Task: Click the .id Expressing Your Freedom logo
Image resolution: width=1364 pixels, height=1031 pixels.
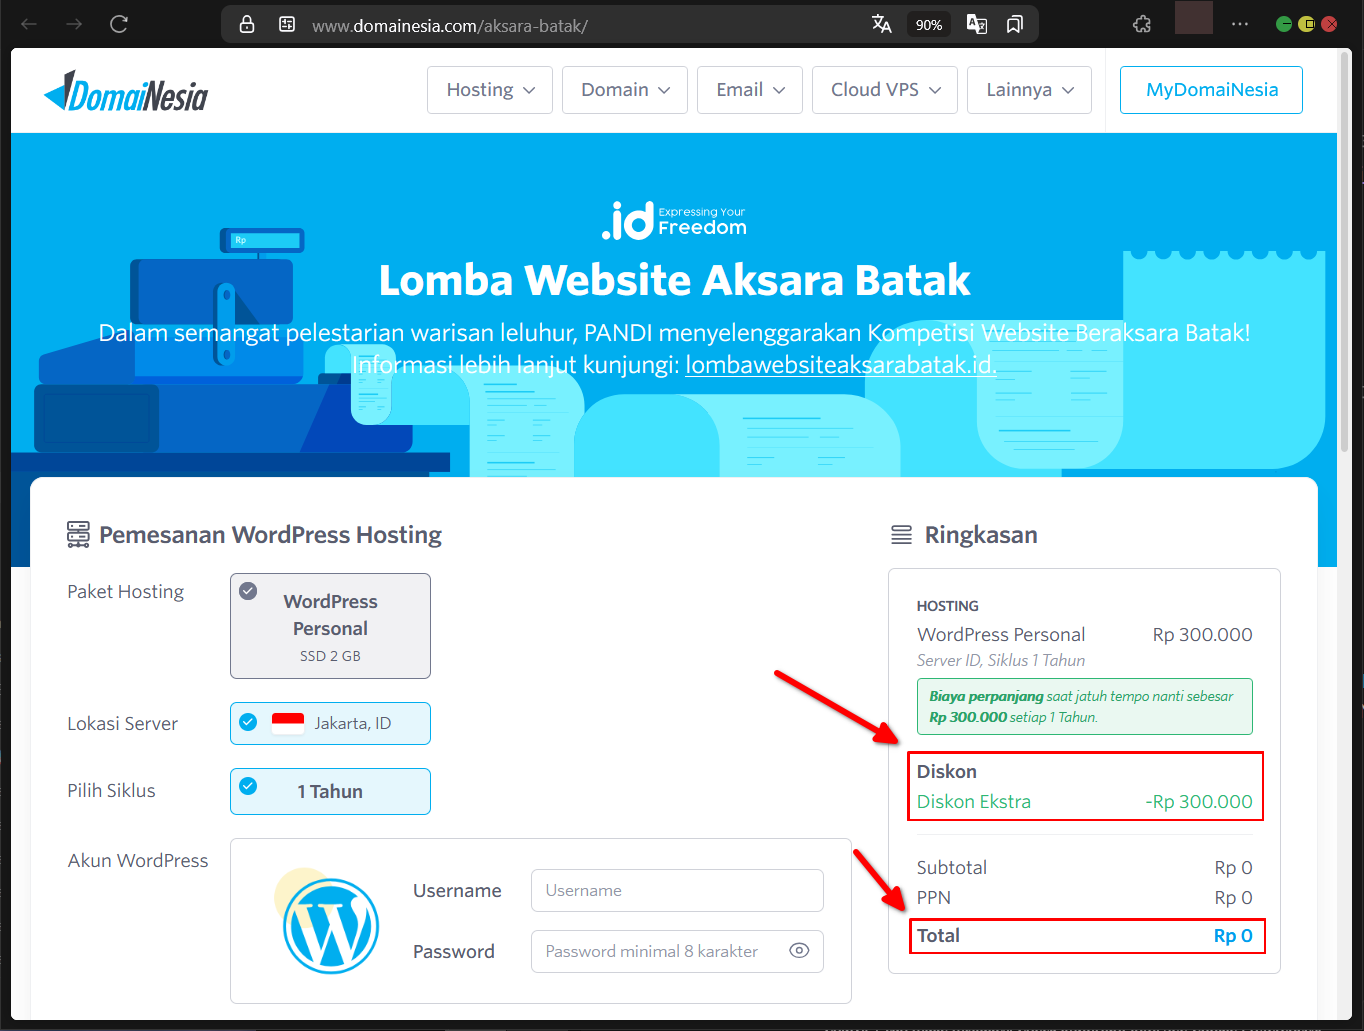Action: [674, 221]
